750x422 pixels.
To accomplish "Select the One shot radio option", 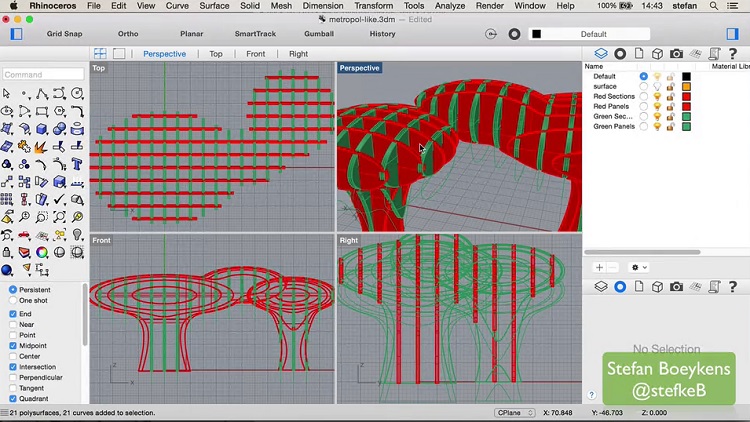I will pos(13,300).
